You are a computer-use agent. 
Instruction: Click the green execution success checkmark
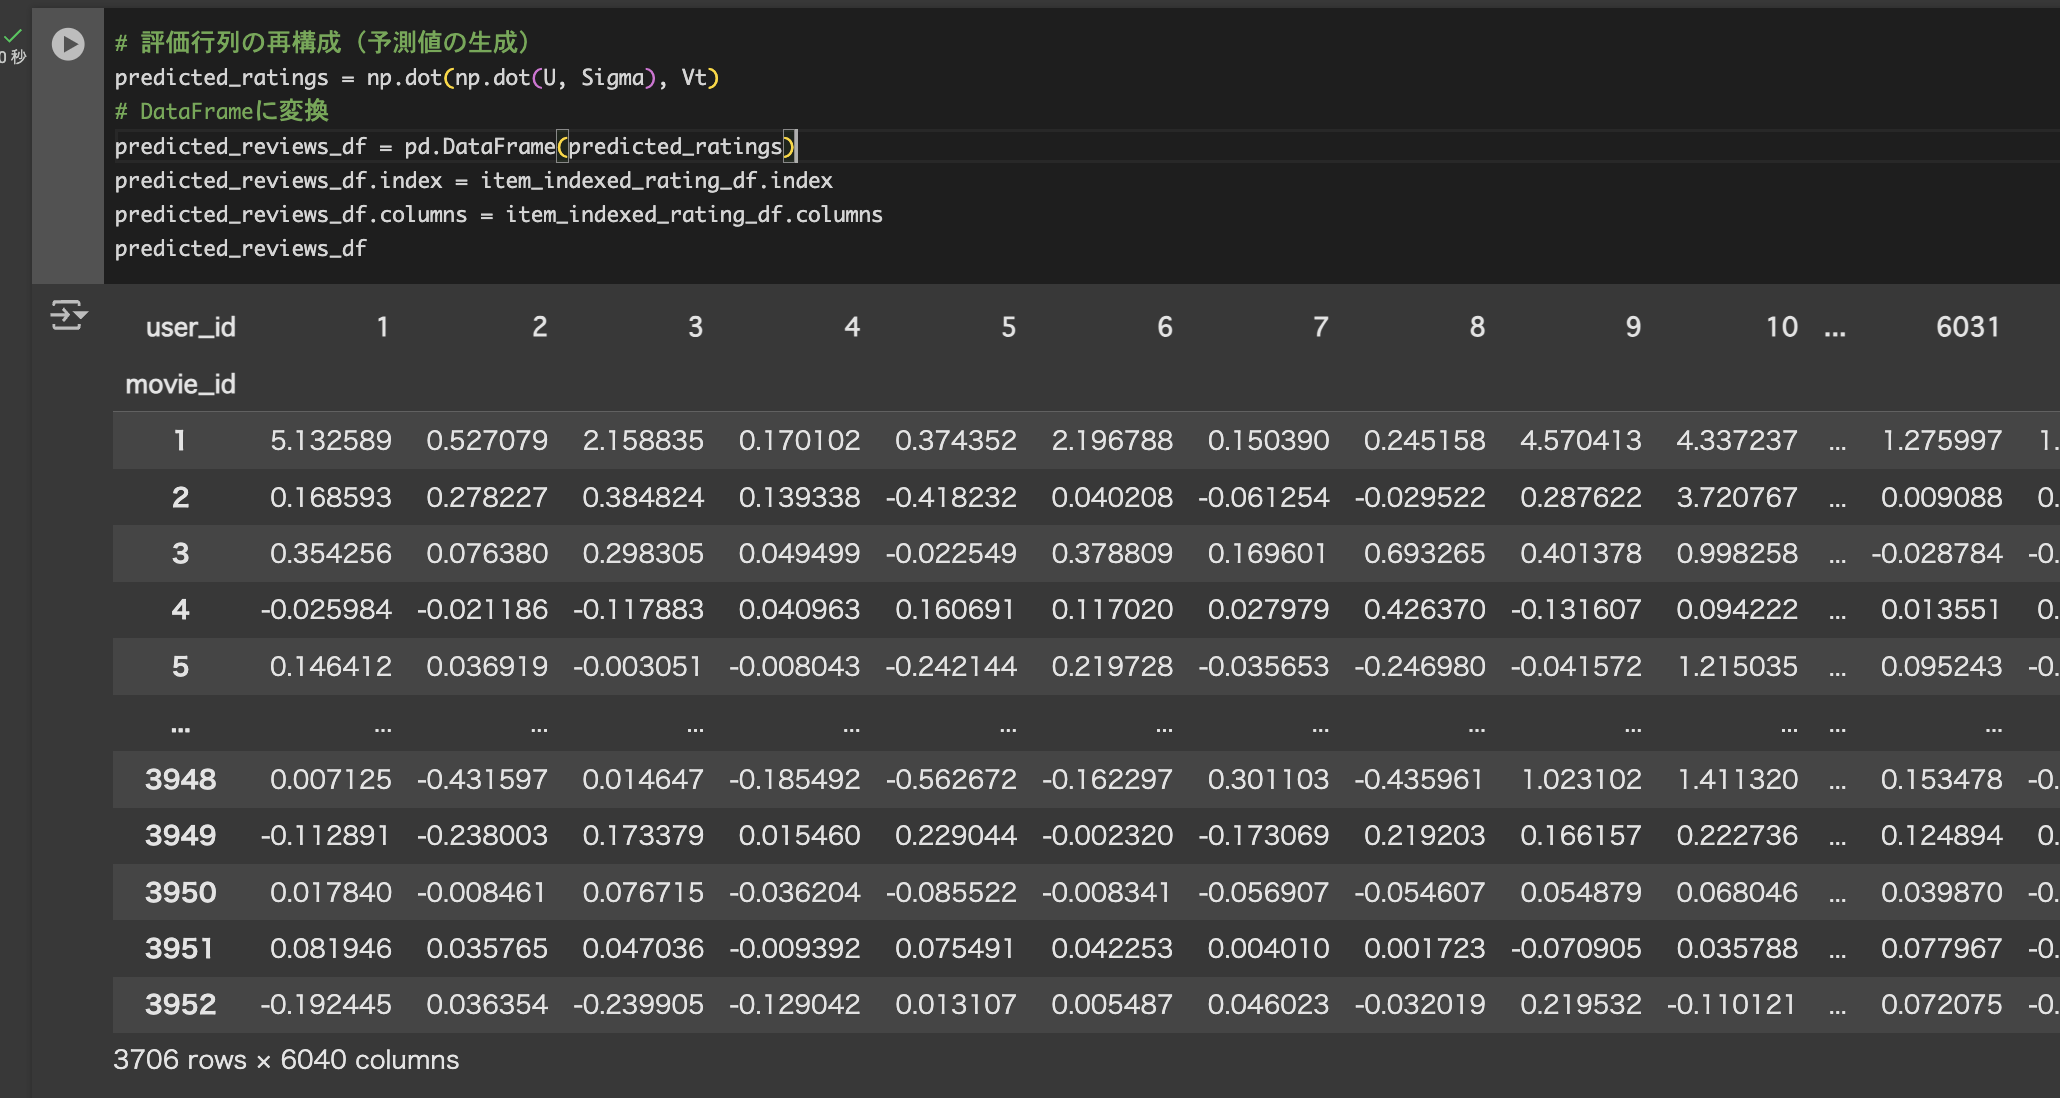click(13, 36)
